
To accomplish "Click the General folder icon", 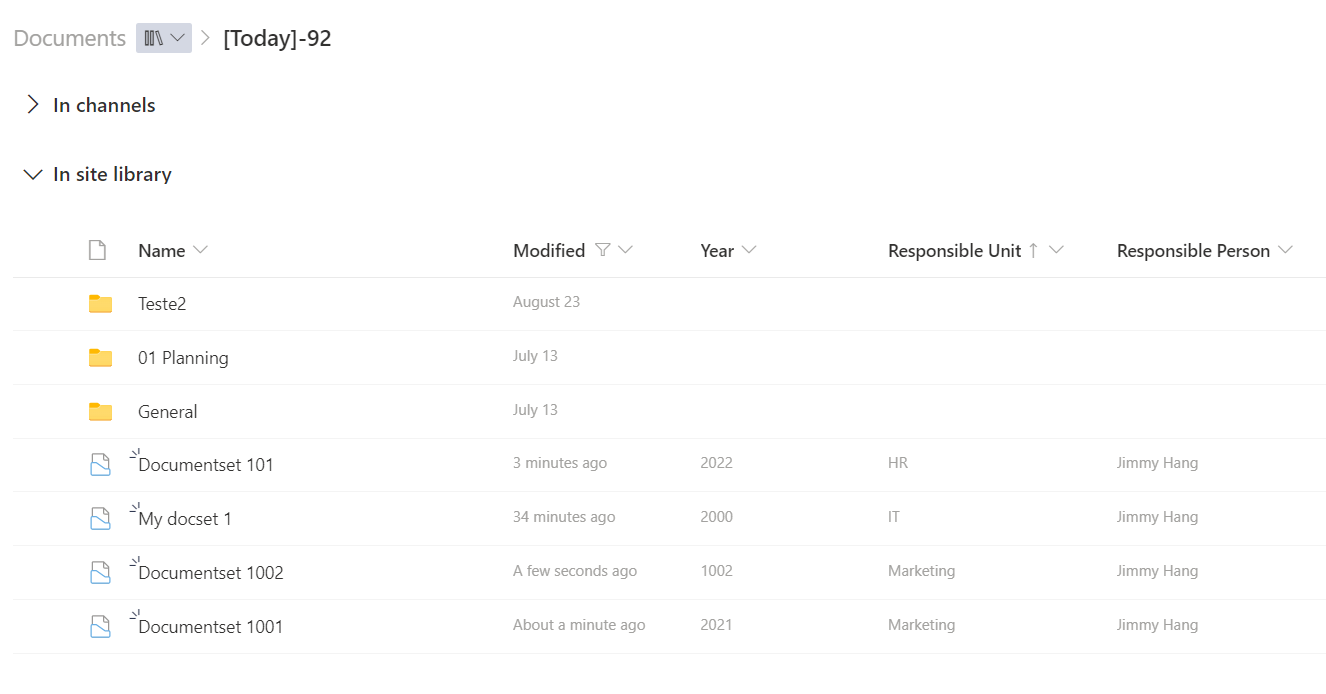I will coord(100,412).
